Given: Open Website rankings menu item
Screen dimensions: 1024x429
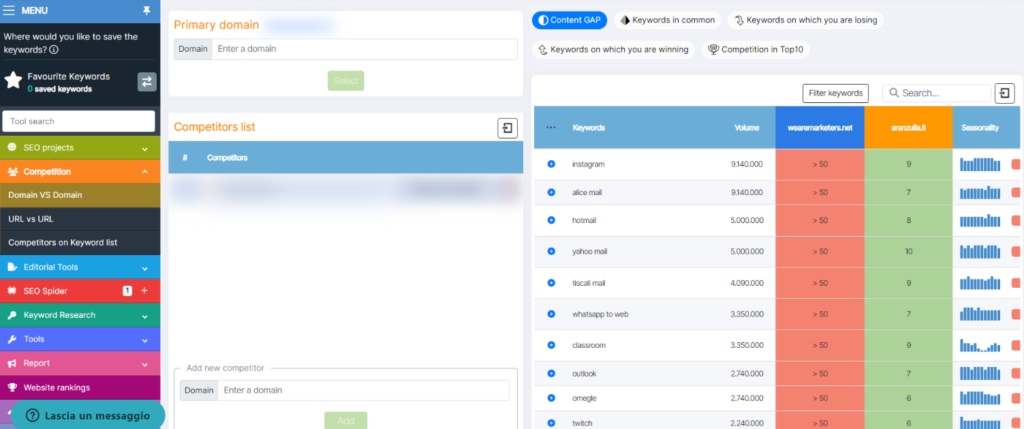Looking at the screenshot, I should click(80, 387).
